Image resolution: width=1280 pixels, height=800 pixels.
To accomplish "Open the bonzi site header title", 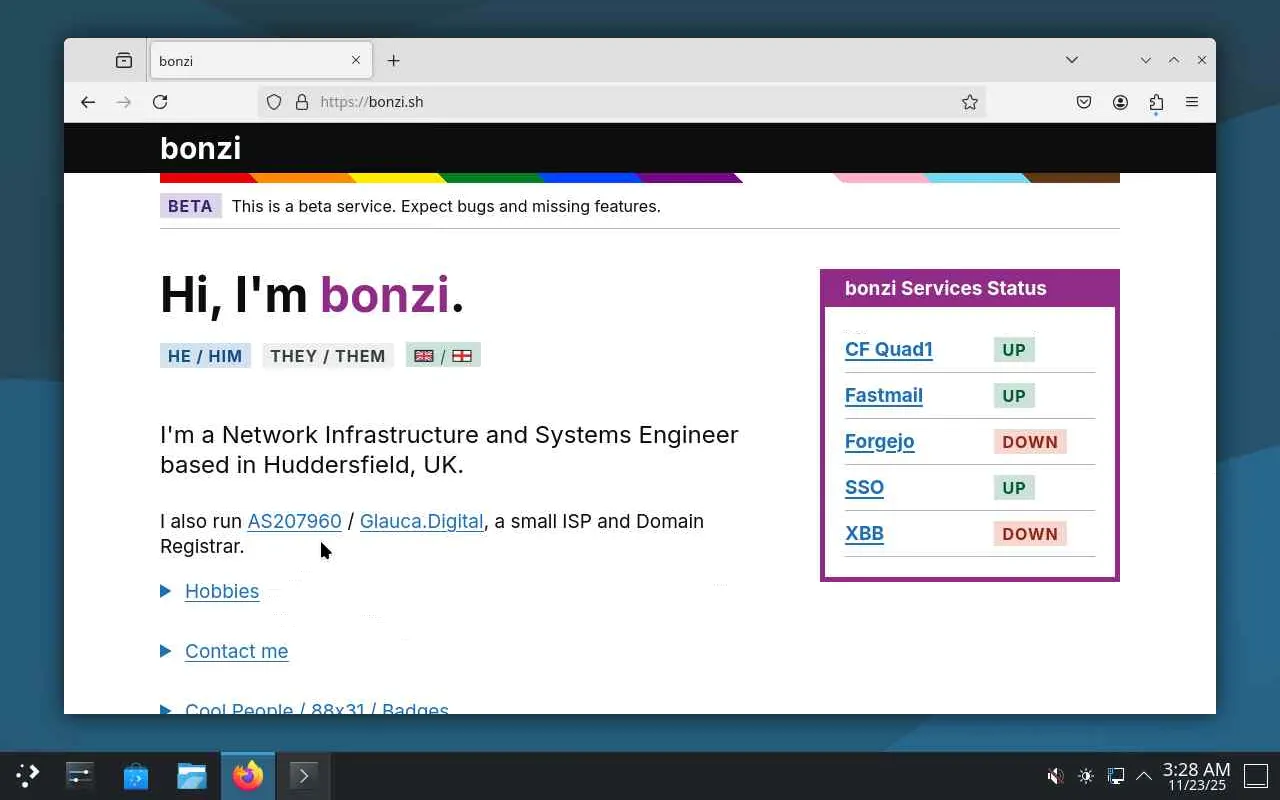I will coord(200,148).
